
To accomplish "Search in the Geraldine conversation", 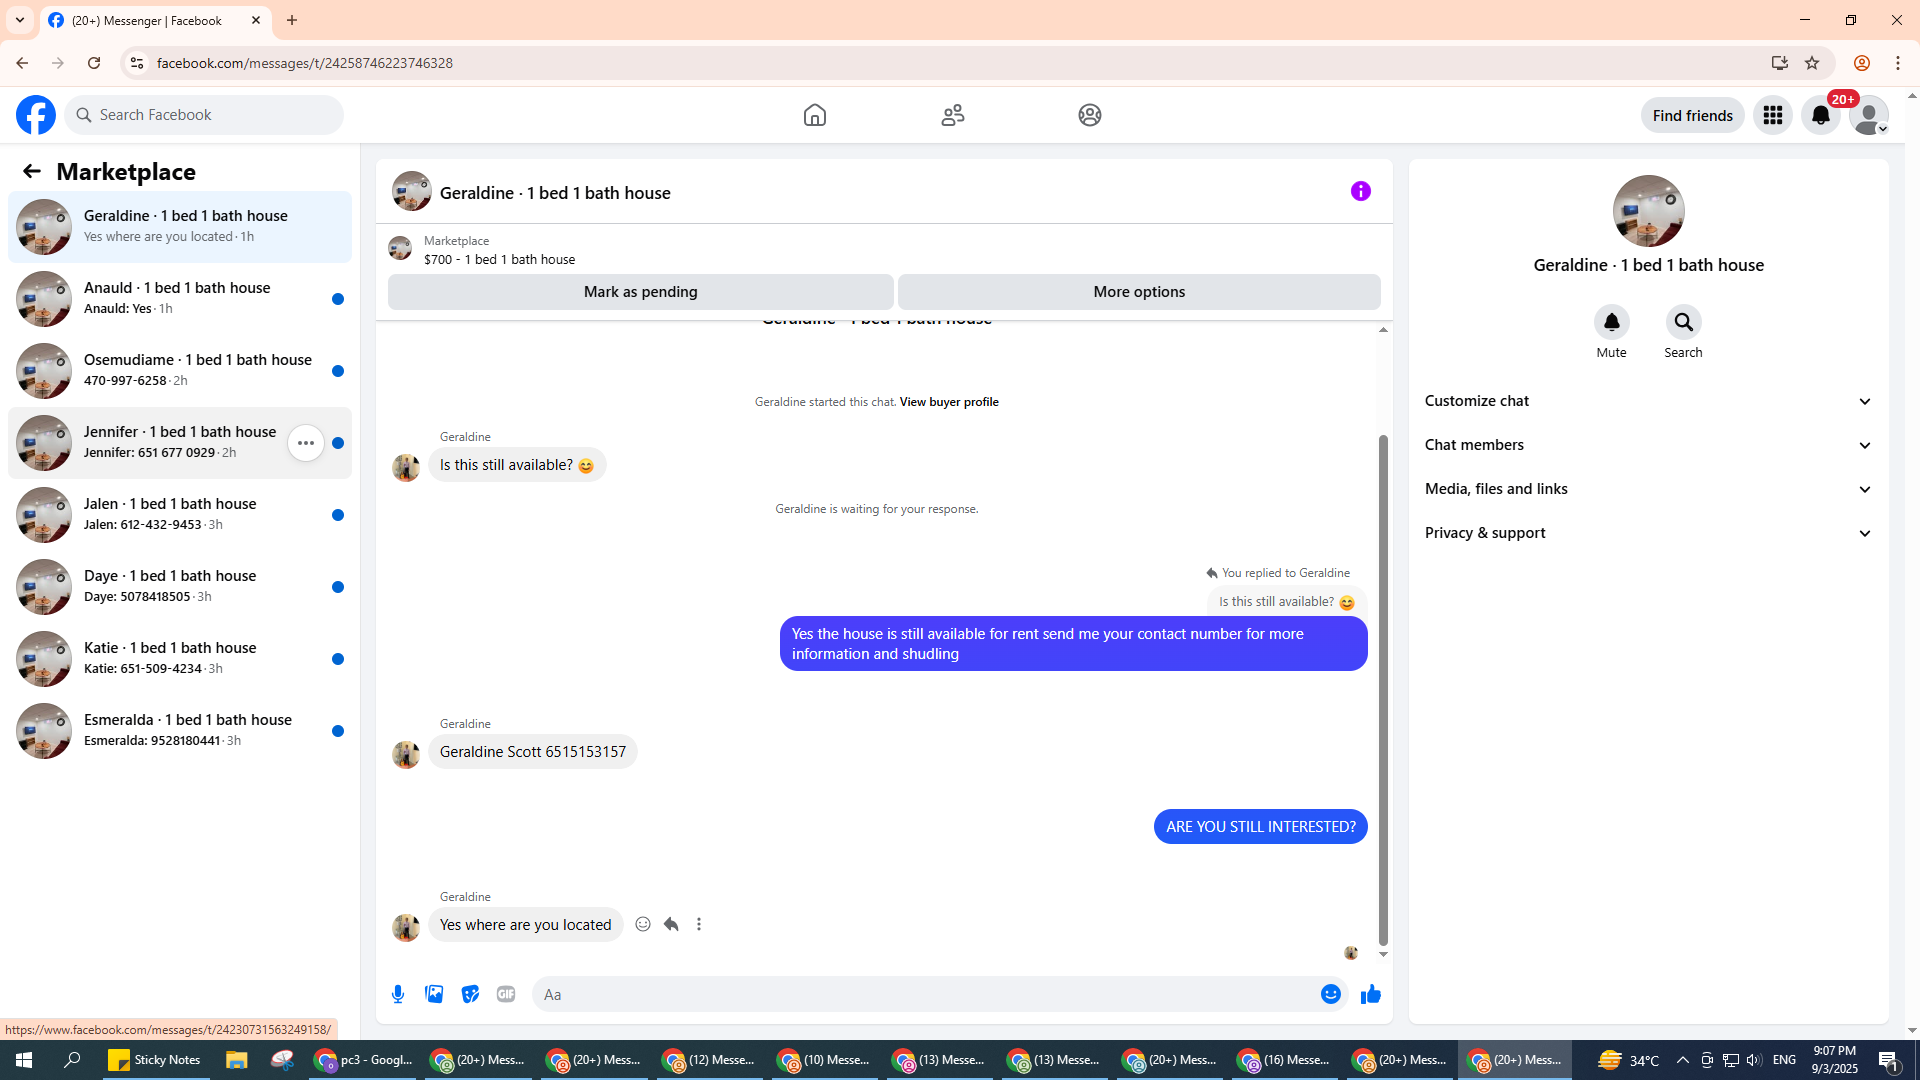I will point(1683,322).
